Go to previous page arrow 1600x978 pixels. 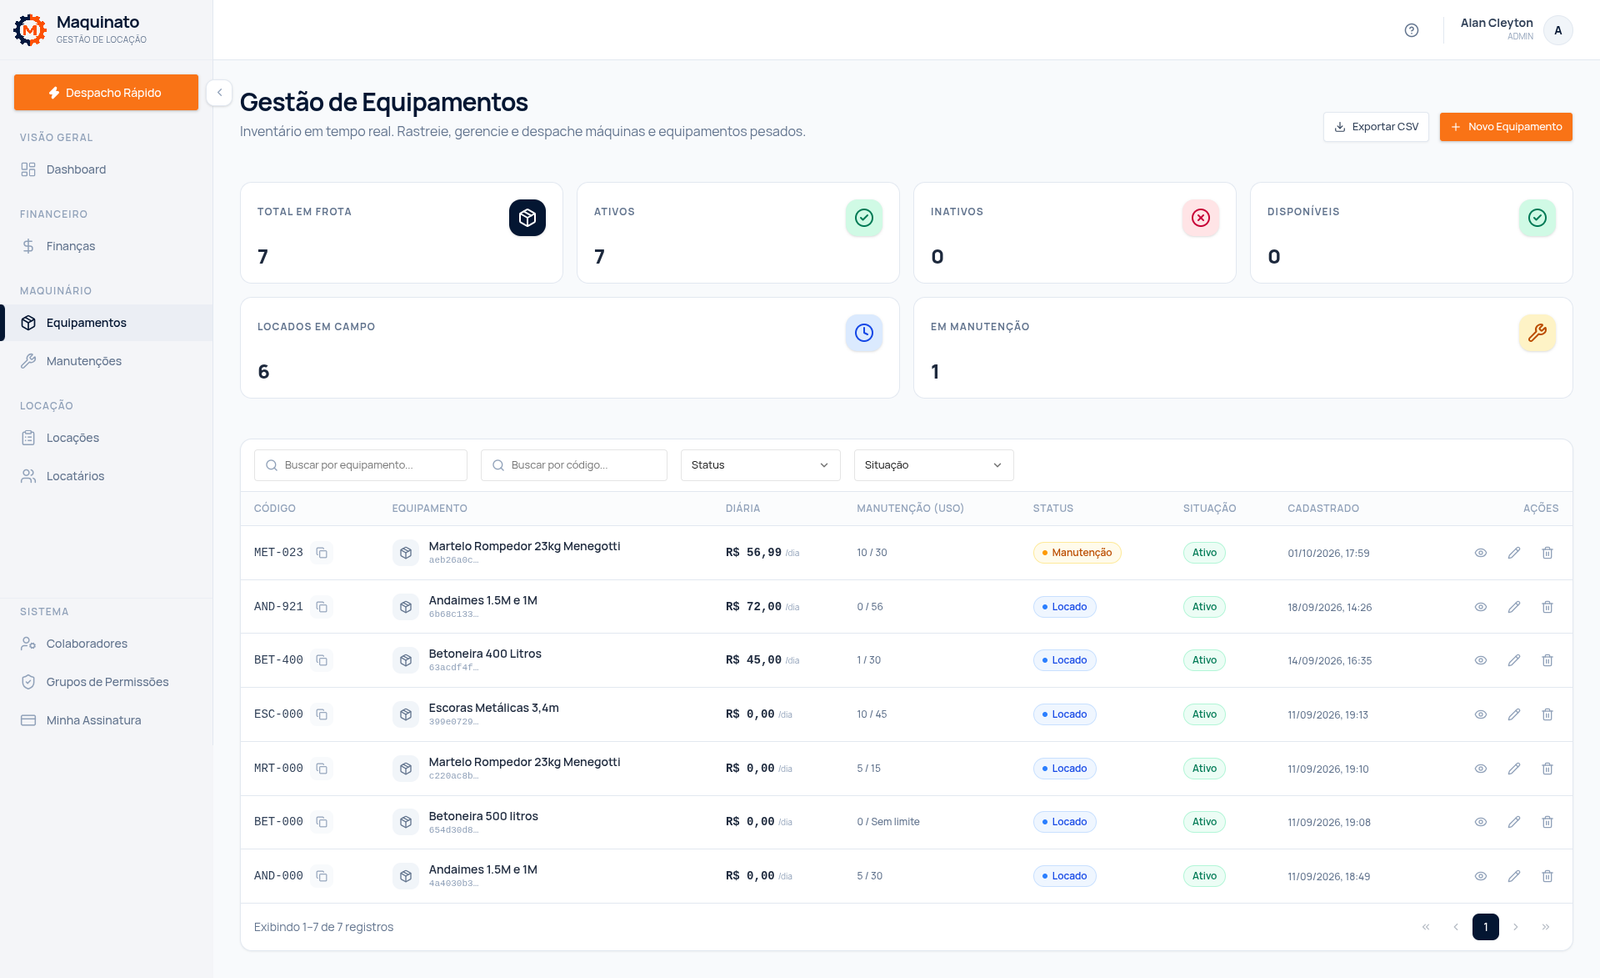click(1456, 927)
